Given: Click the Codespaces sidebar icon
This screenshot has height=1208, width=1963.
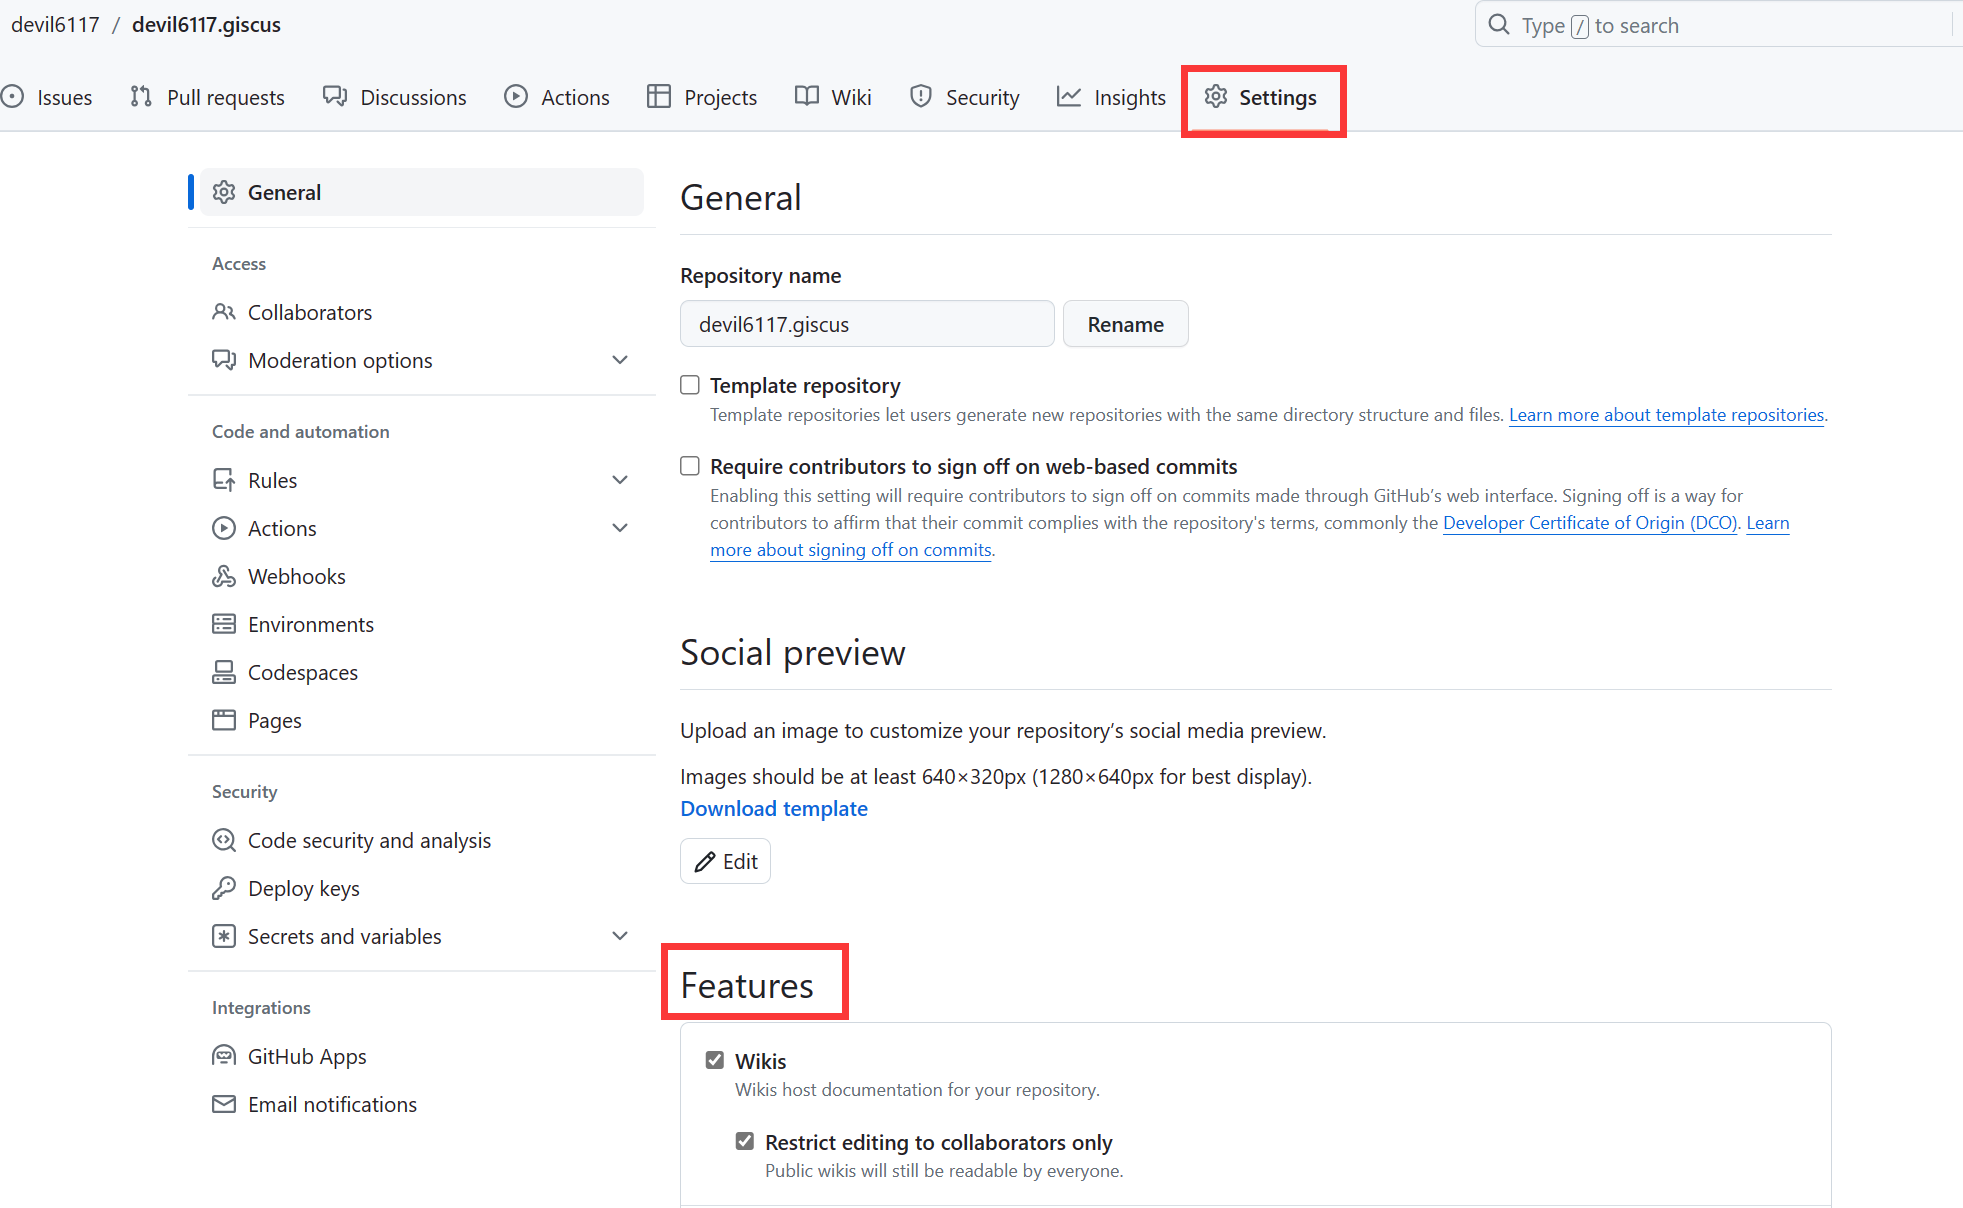Looking at the screenshot, I should pyautogui.click(x=224, y=672).
